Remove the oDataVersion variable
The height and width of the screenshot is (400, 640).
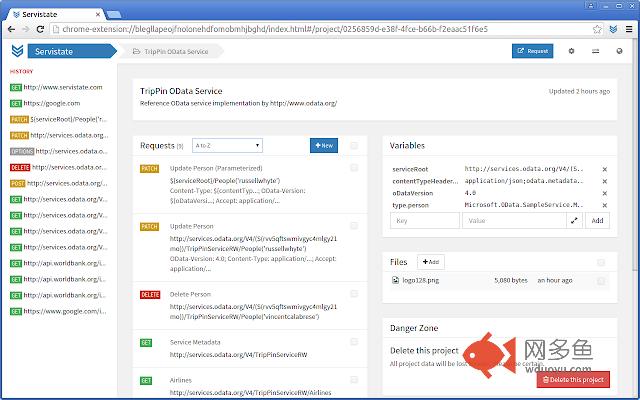click(604, 193)
